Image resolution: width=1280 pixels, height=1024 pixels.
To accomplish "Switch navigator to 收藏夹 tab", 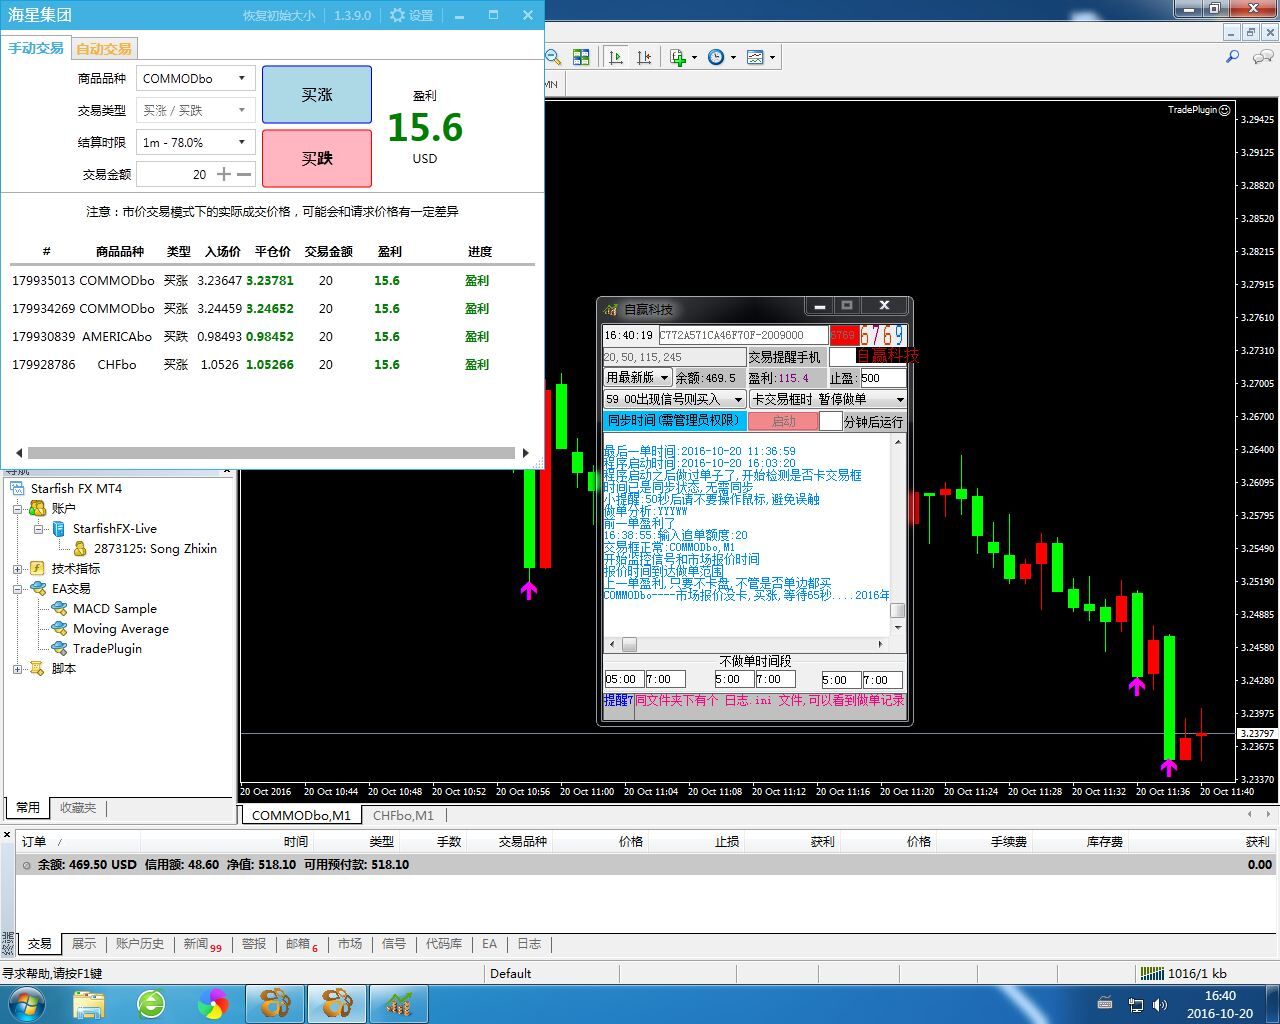I will coord(78,807).
